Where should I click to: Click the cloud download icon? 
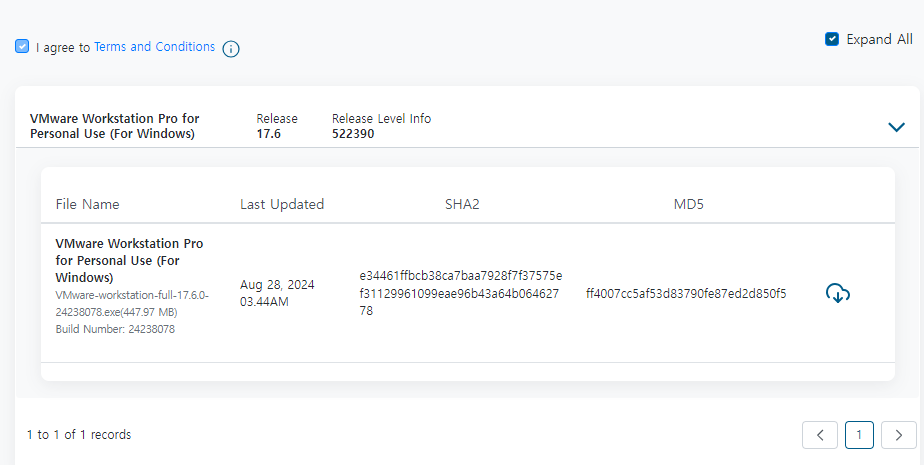click(837, 293)
